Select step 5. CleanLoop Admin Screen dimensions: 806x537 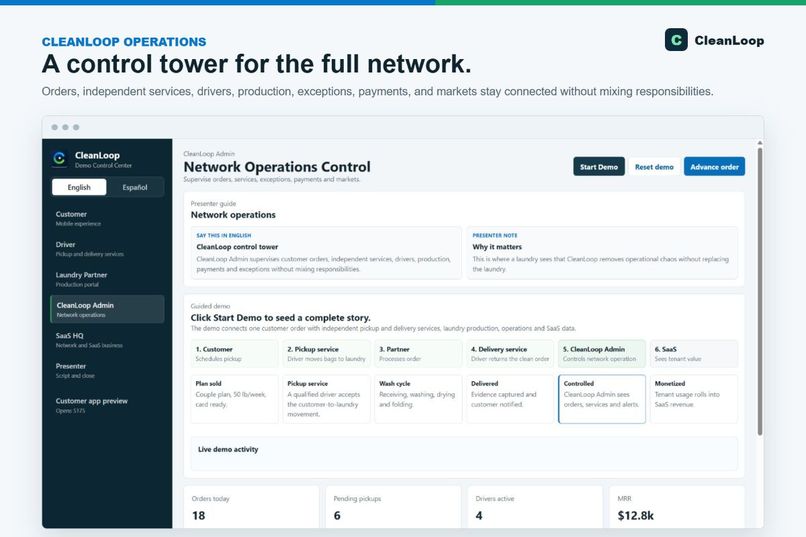pos(602,354)
